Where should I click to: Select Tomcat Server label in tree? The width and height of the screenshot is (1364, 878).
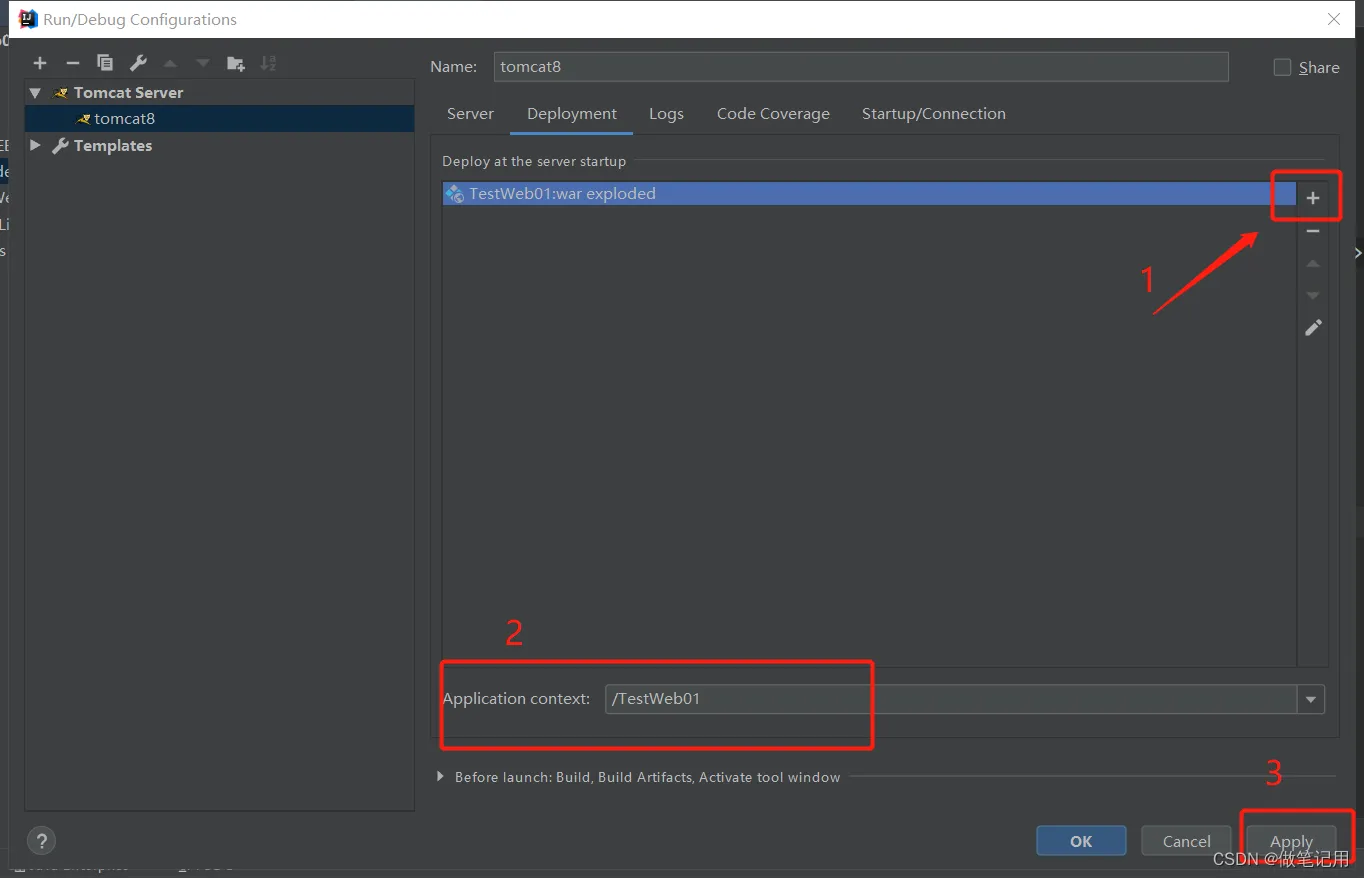click(128, 92)
